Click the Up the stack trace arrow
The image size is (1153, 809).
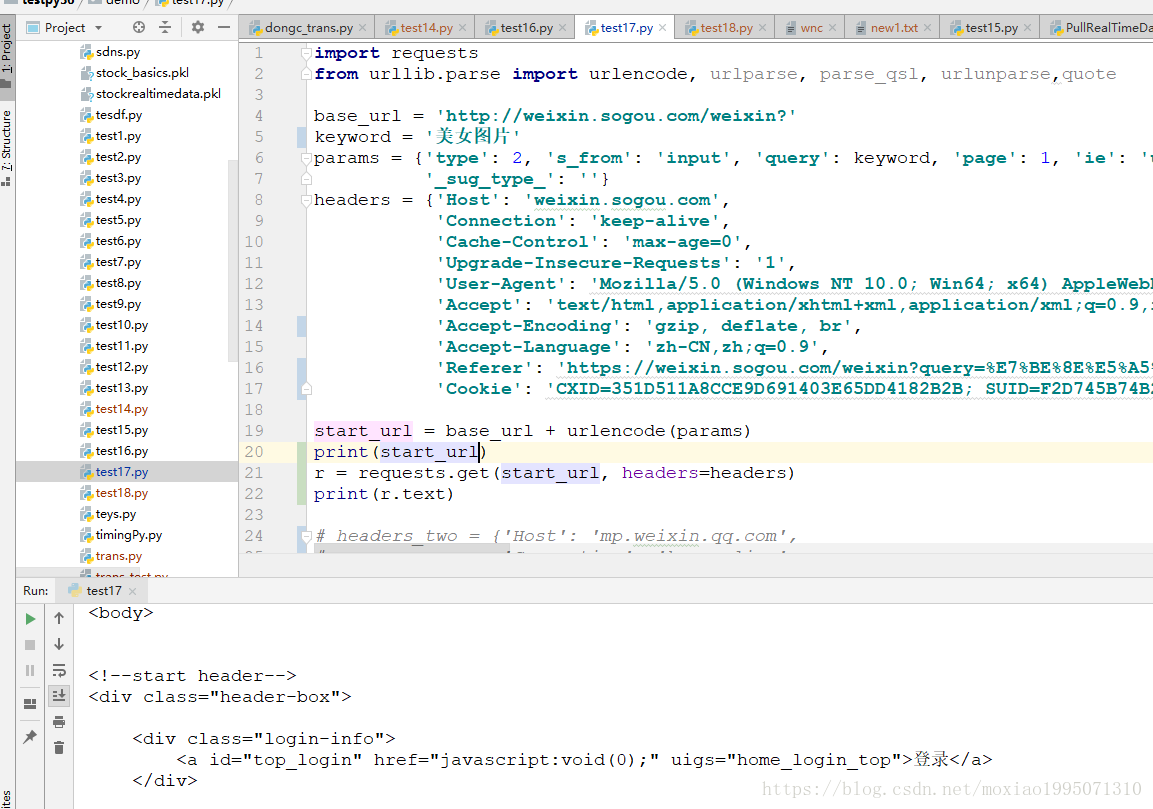[59, 619]
